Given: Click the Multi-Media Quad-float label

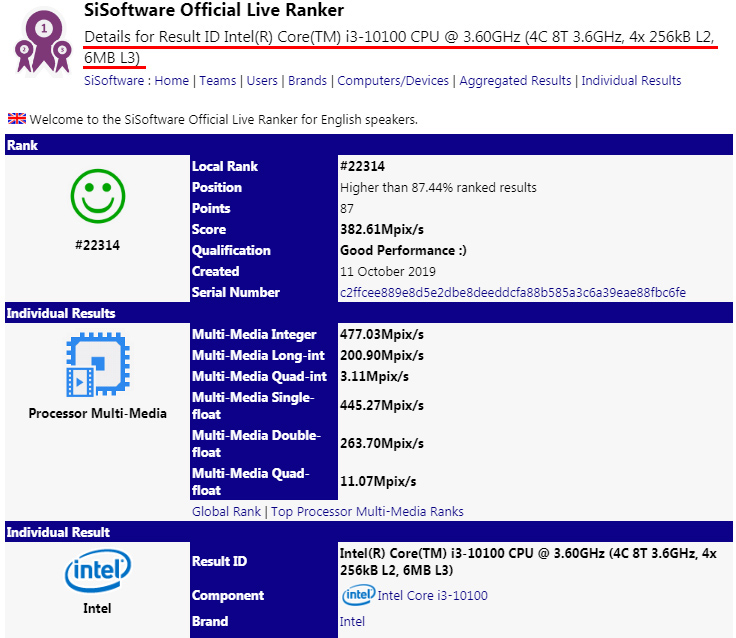Looking at the screenshot, I should [251, 482].
